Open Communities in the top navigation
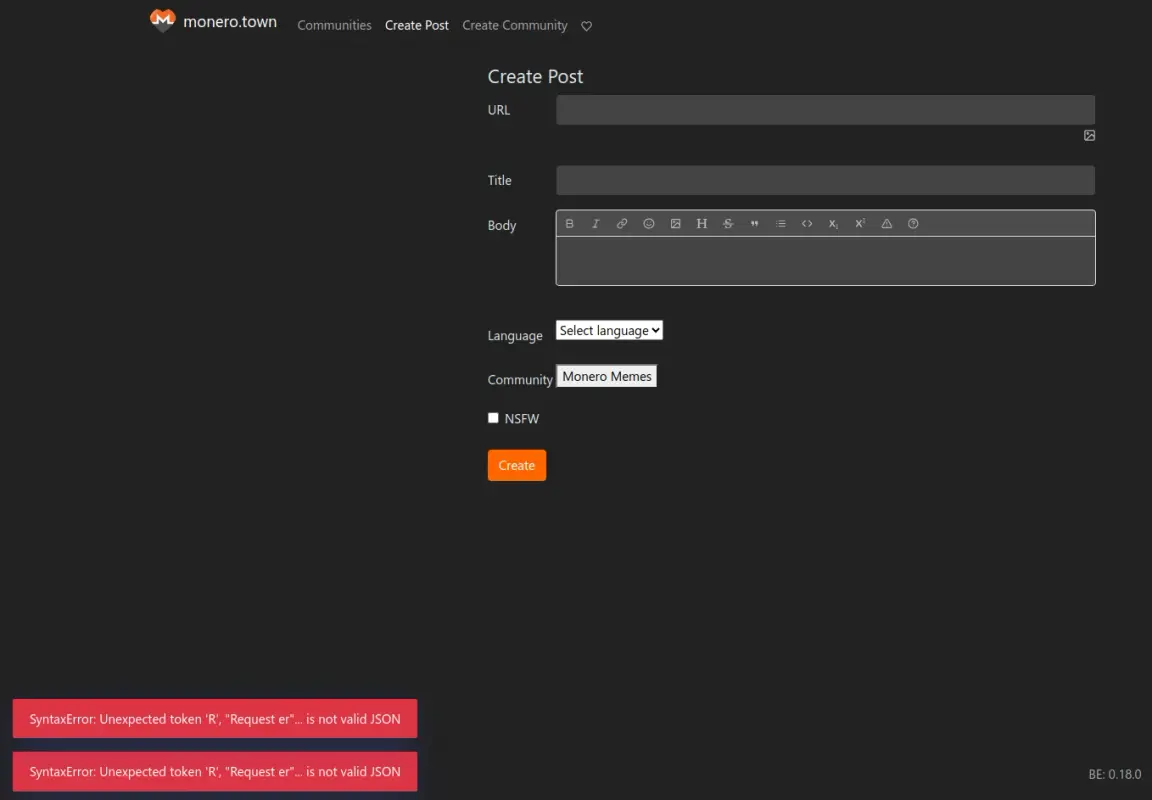 (334, 25)
